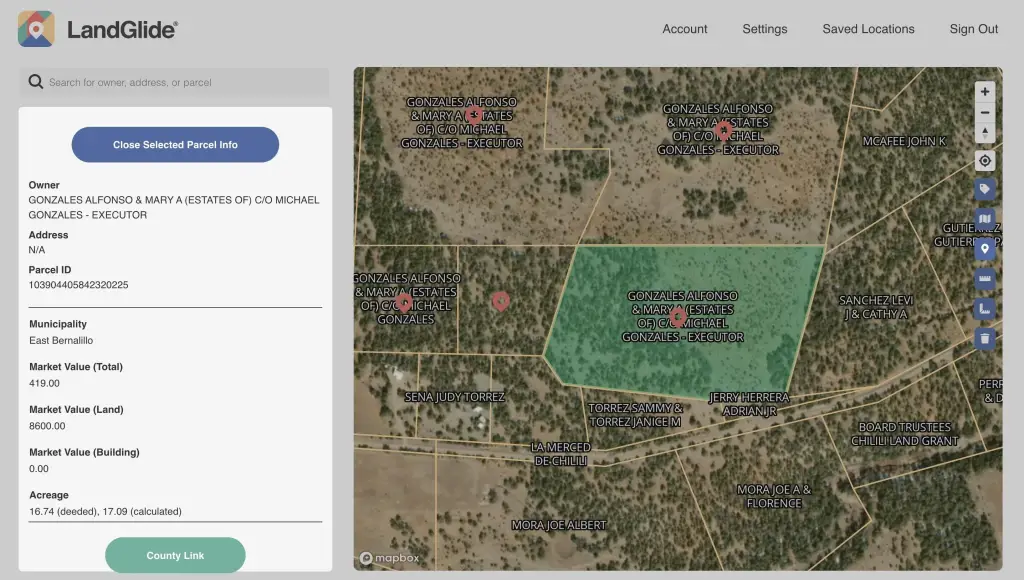Activate the ruler distance measure tool
1024x580 pixels.
click(x=985, y=279)
